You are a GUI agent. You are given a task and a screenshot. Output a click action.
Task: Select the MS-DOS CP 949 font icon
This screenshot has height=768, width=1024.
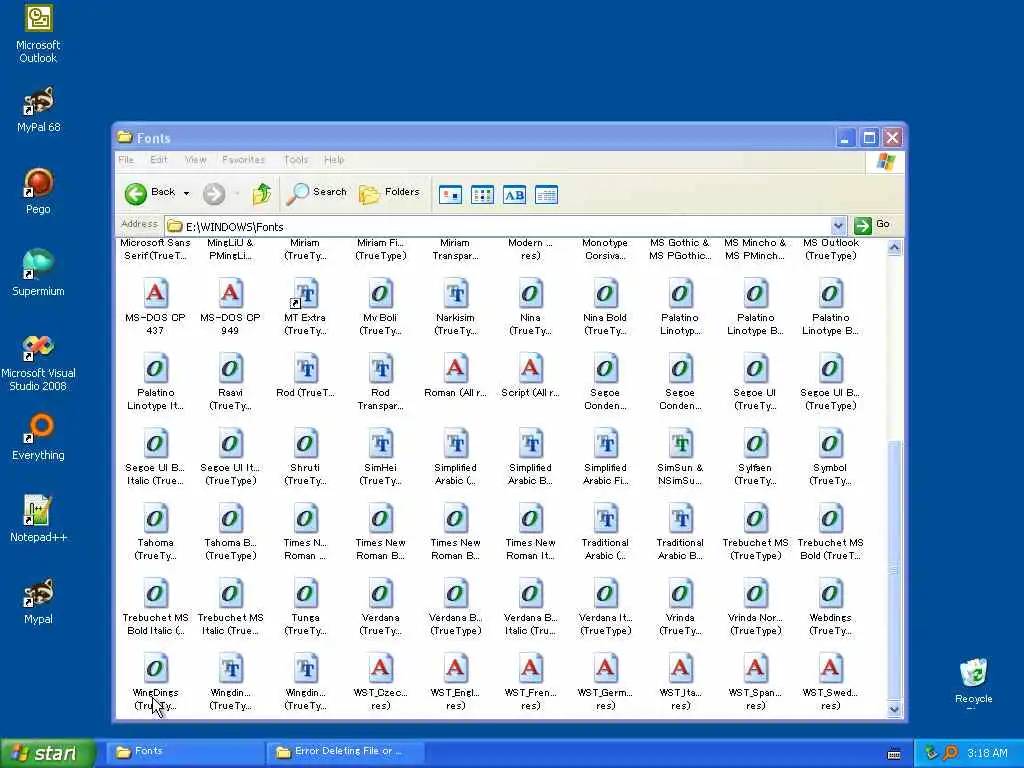(230, 293)
